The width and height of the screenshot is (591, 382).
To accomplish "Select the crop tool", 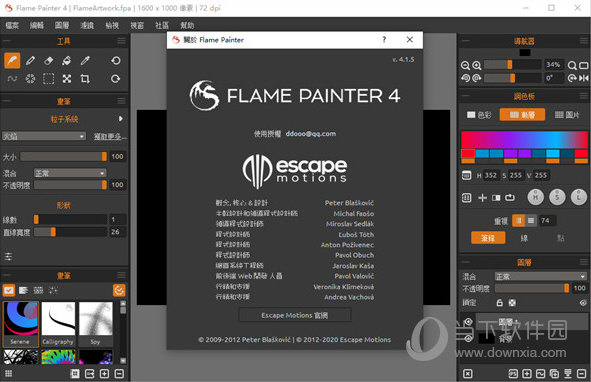I will pos(85,78).
